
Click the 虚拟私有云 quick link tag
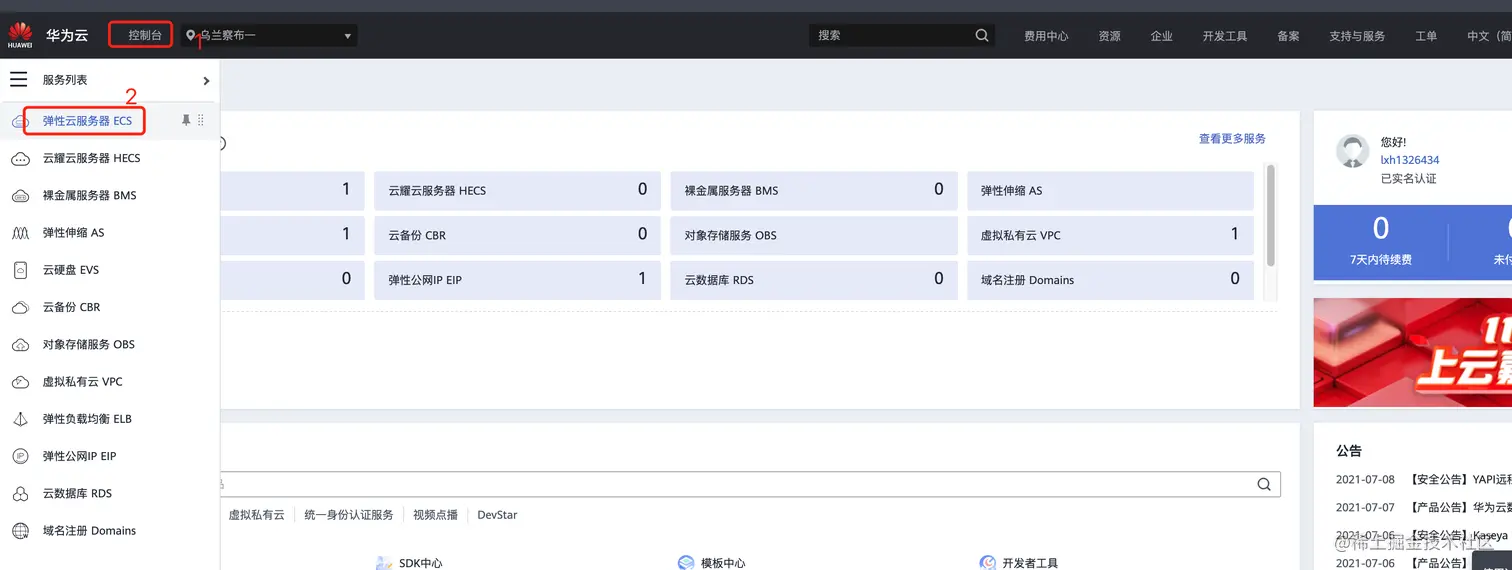257,515
